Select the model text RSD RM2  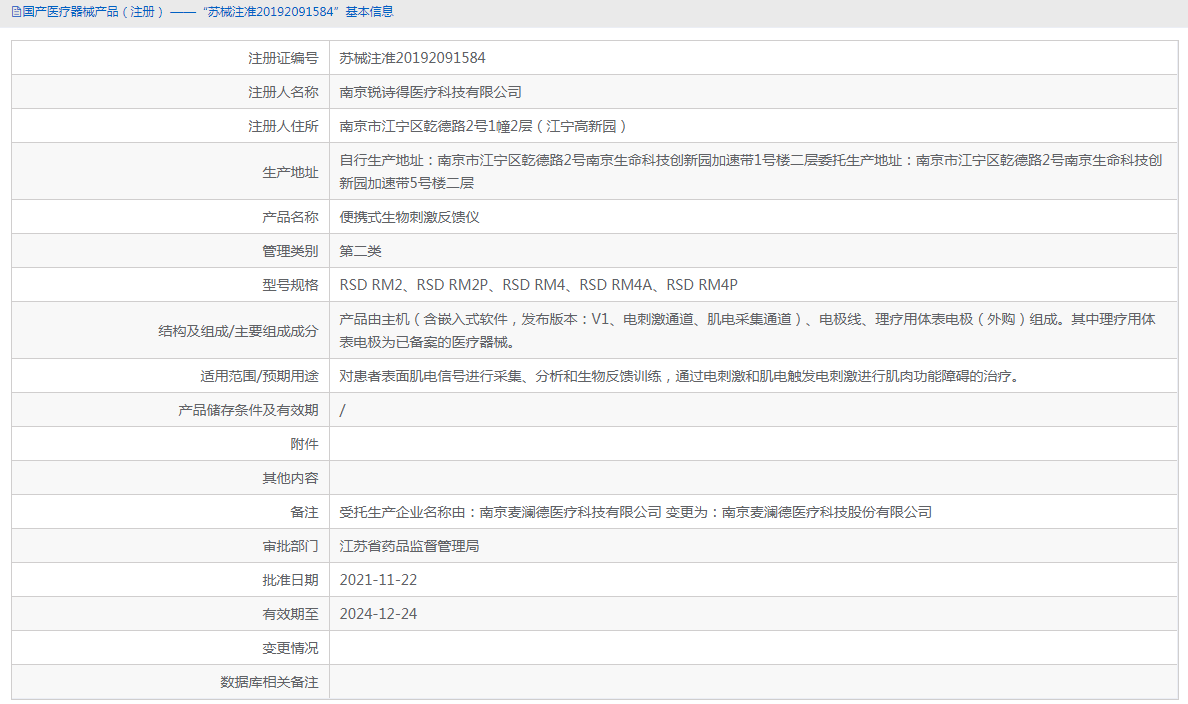point(372,284)
